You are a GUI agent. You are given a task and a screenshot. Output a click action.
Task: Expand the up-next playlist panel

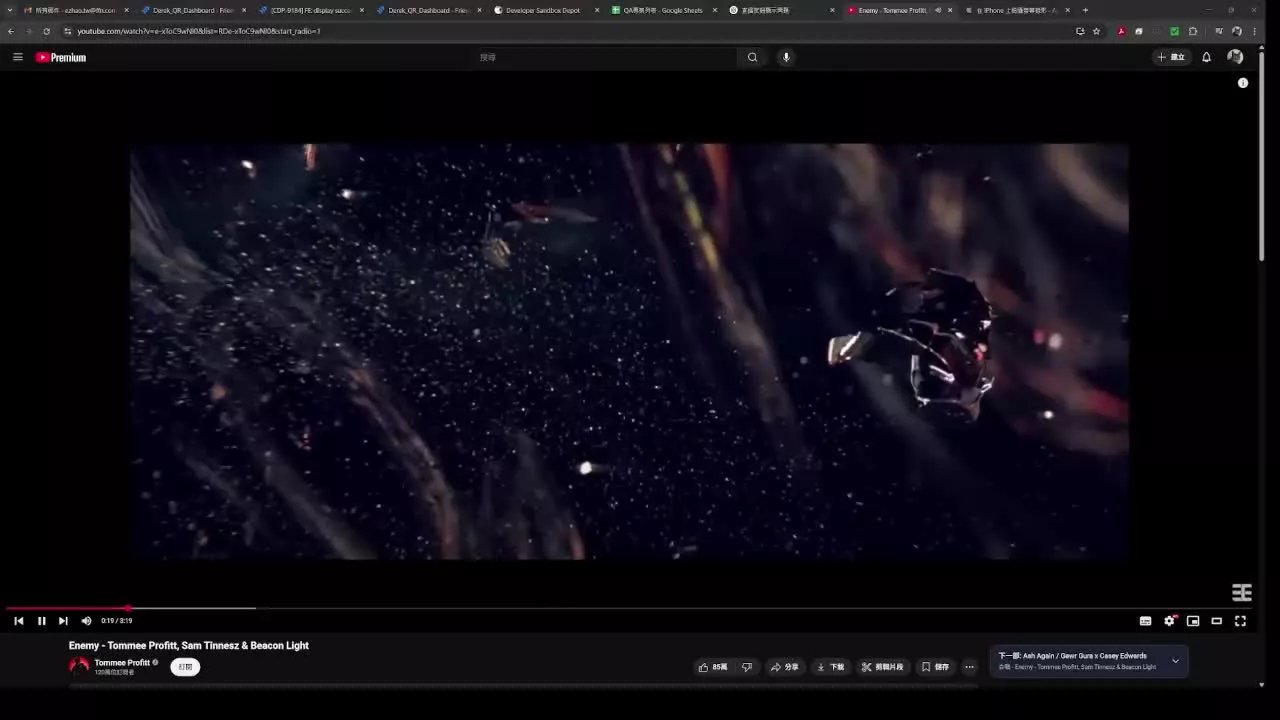click(x=1175, y=661)
